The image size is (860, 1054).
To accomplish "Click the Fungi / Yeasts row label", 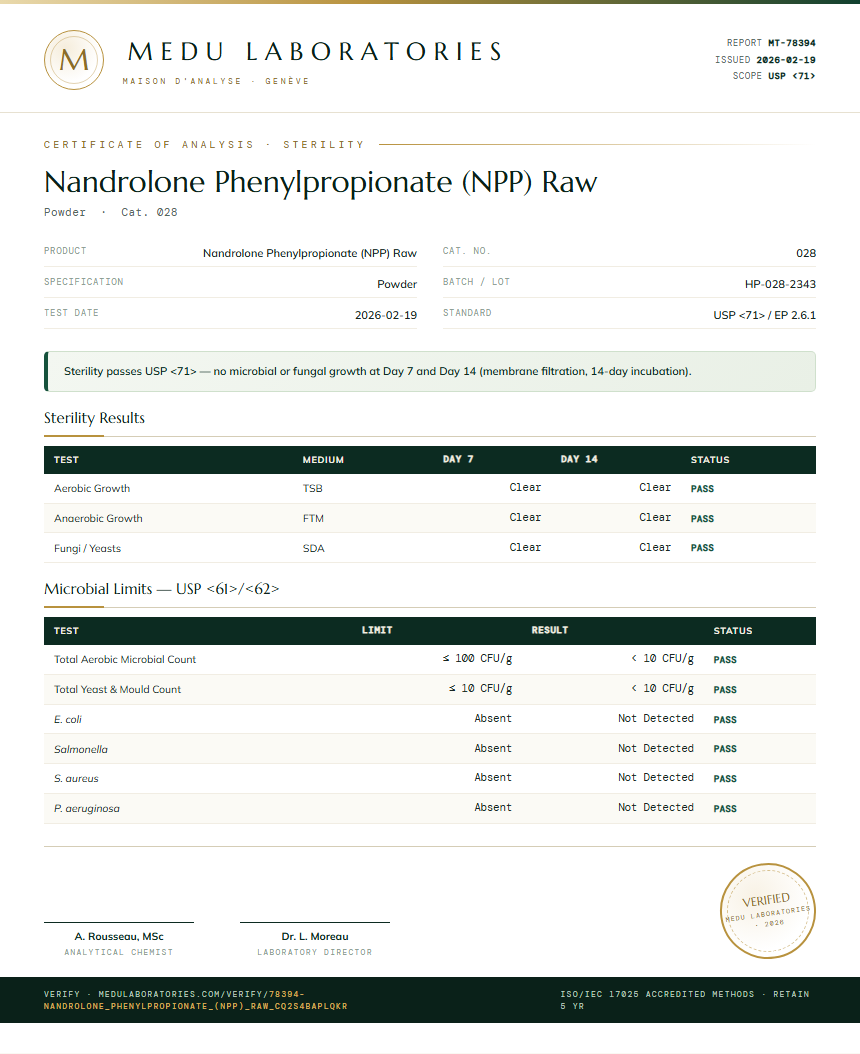I will 87,549.
